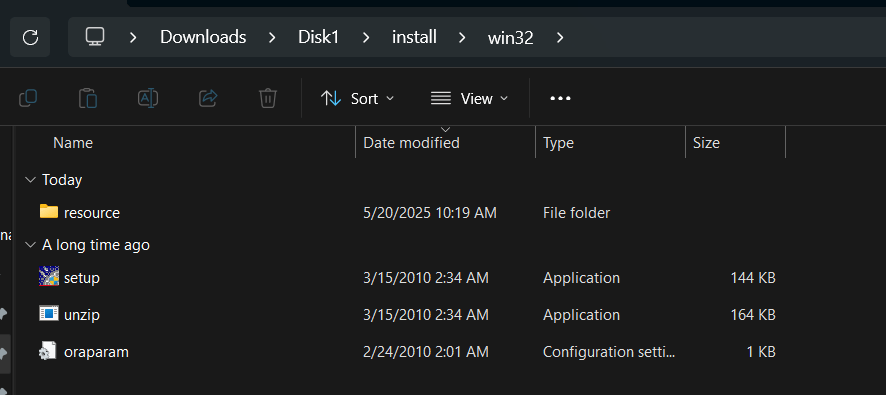Open the Sort dropdown menu
The height and width of the screenshot is (395, 886).
pyautogui.click(x=357, y=98)
